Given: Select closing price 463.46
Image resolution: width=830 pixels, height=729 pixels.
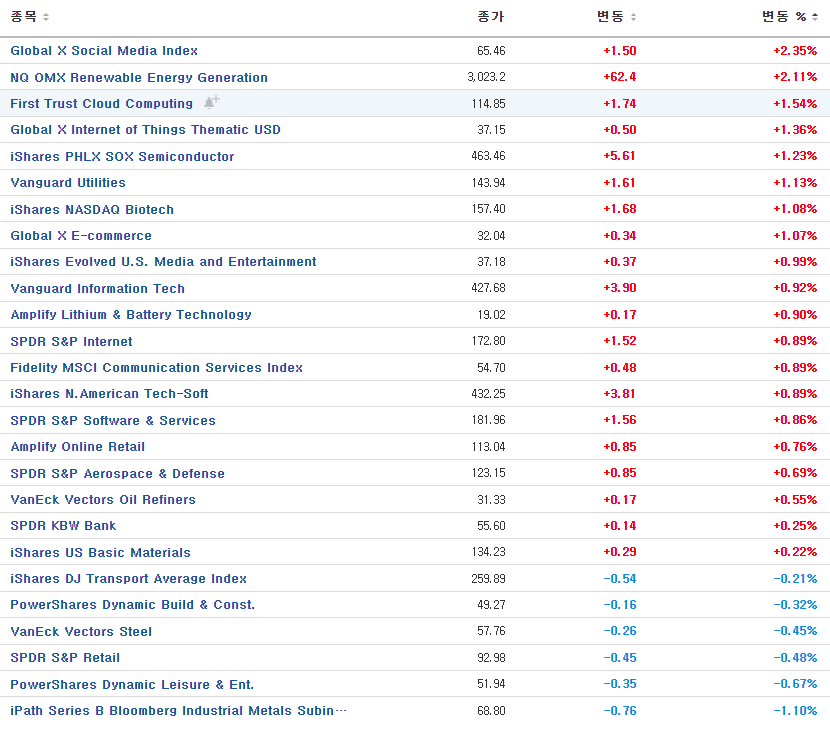Looking at the screenshot, I should click(489, 156).
